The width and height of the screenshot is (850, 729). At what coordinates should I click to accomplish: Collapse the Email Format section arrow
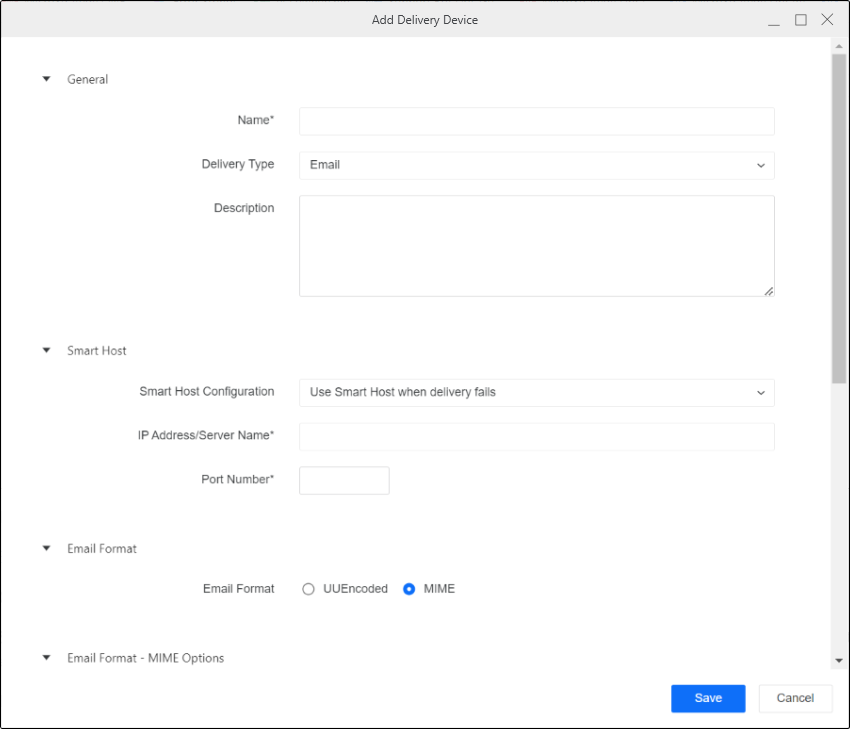click(46, 548)
